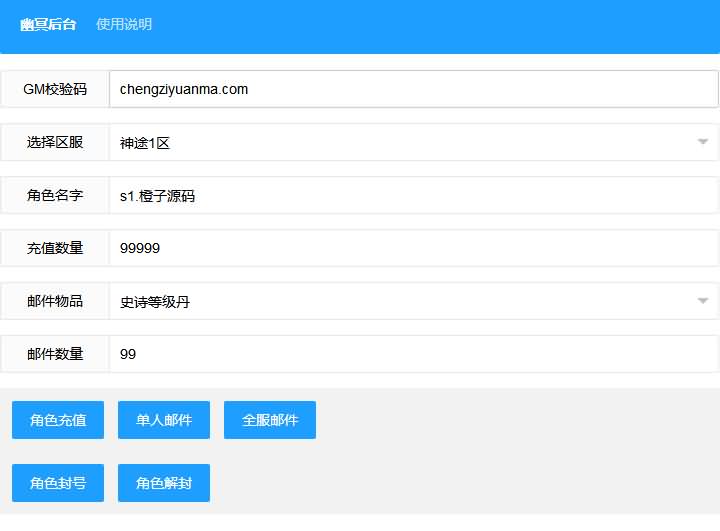Viewport: 720px width, 531px height.
Task: Focus the GM校验码 text field
Action: tap(413, 89)
